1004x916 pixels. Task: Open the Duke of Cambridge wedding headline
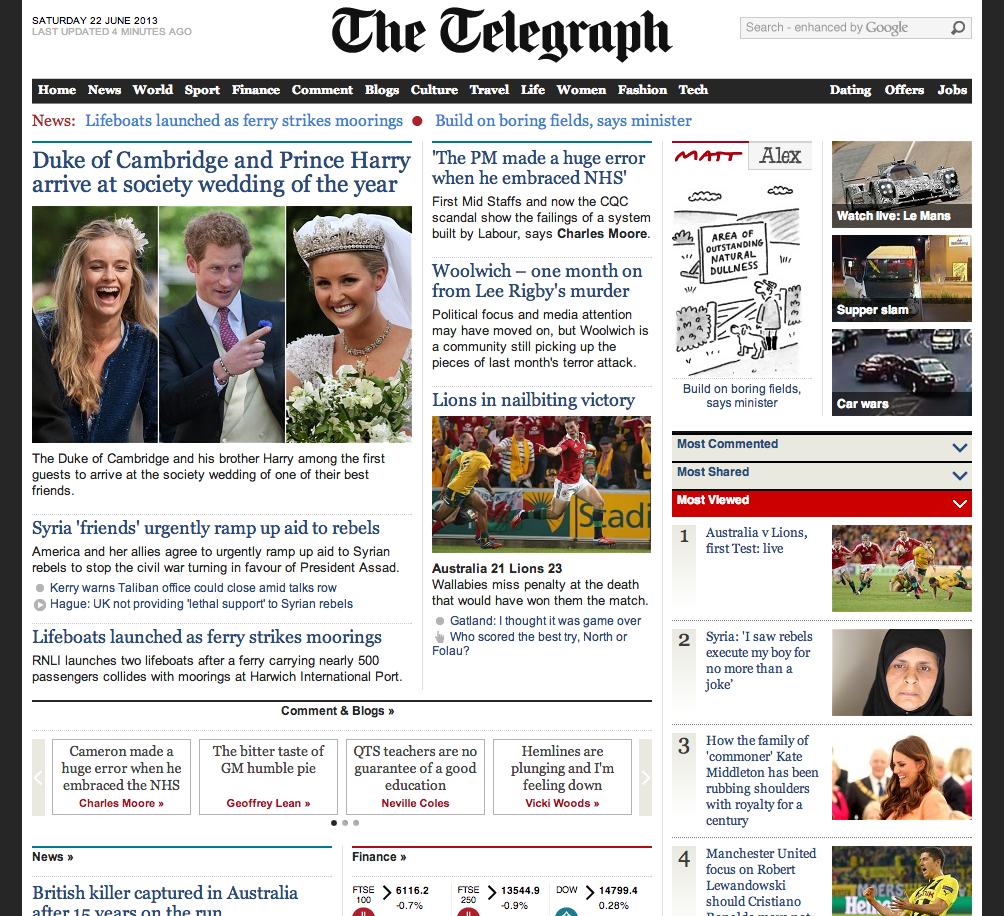[x=222, y=172]
